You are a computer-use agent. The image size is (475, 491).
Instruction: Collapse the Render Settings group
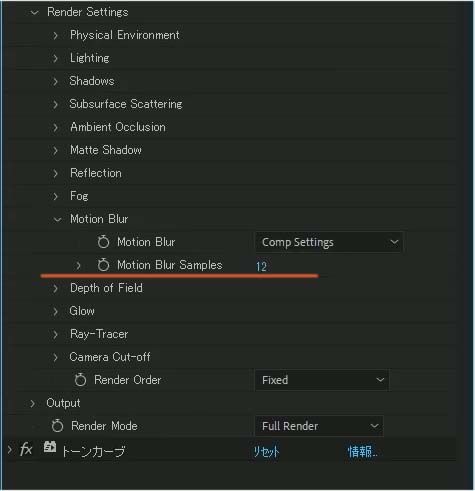pyautogui.click(x=35, y=13)
